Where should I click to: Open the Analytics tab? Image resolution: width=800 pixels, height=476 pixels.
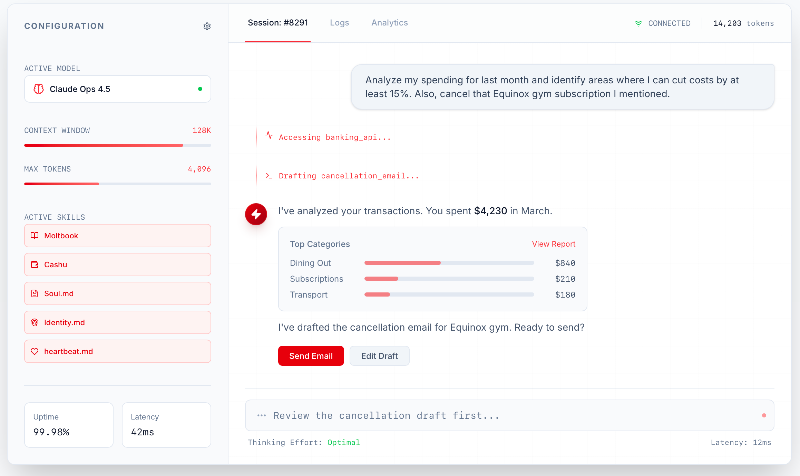click(x=389, y=22)
